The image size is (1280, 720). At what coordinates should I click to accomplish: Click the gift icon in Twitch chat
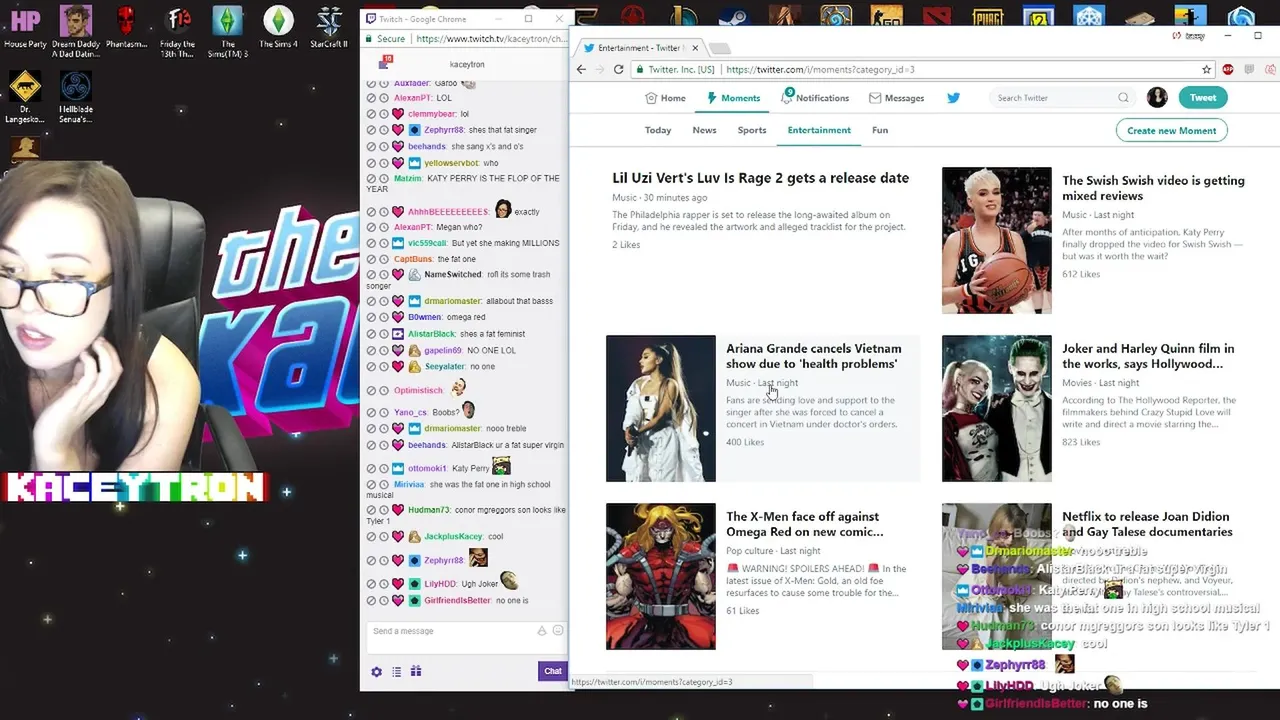pyautogui.click(x=416, y=671)
